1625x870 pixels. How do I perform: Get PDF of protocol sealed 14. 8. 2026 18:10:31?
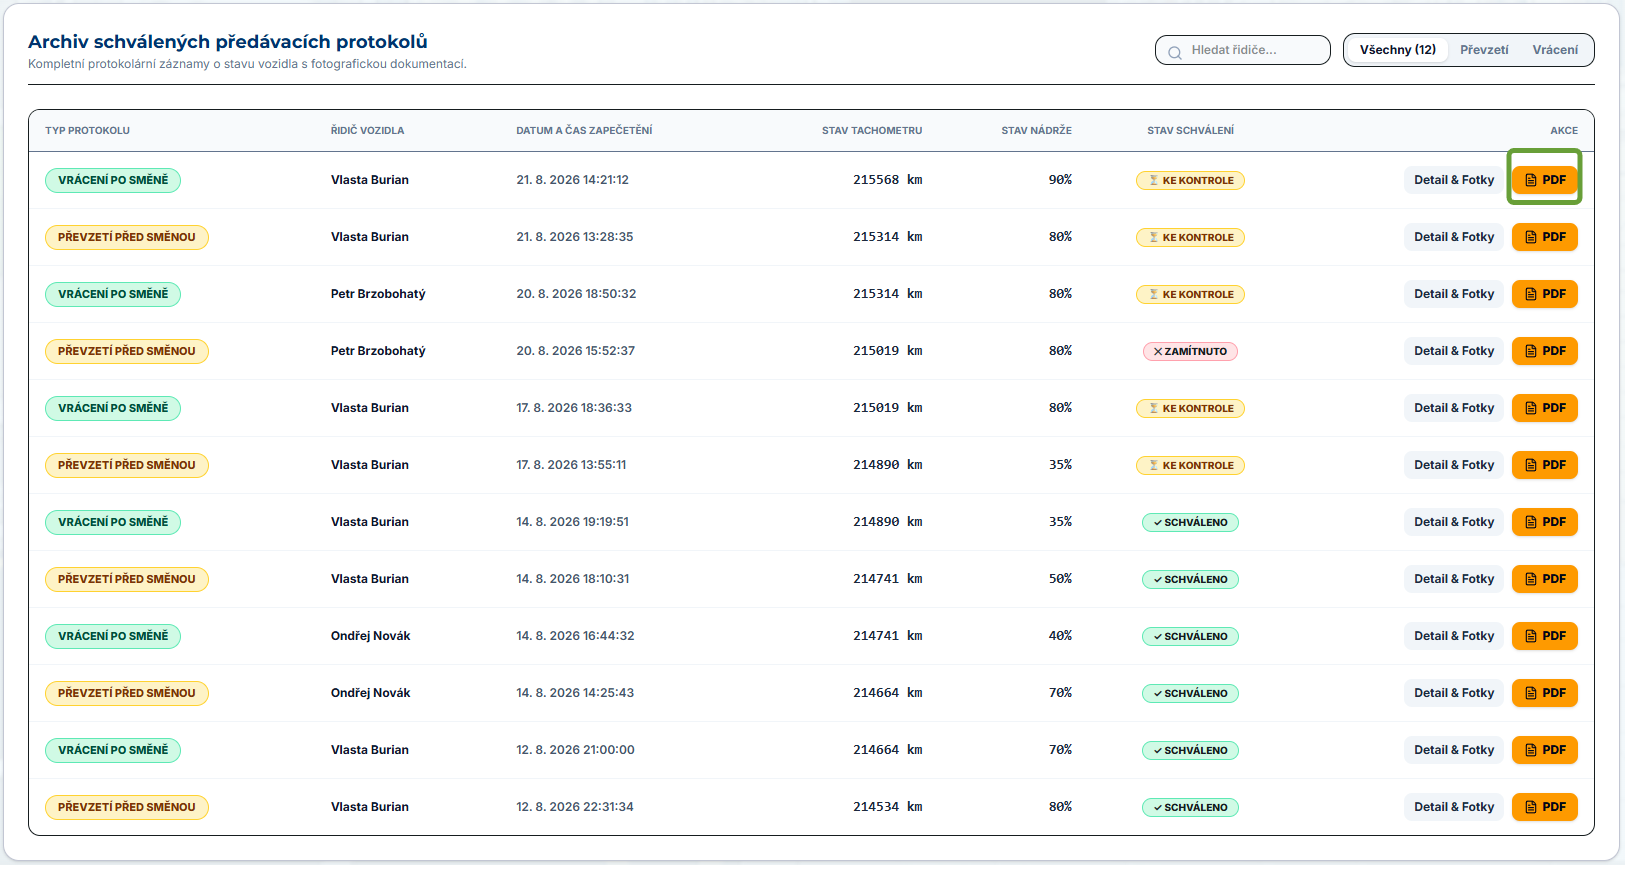1544,579
